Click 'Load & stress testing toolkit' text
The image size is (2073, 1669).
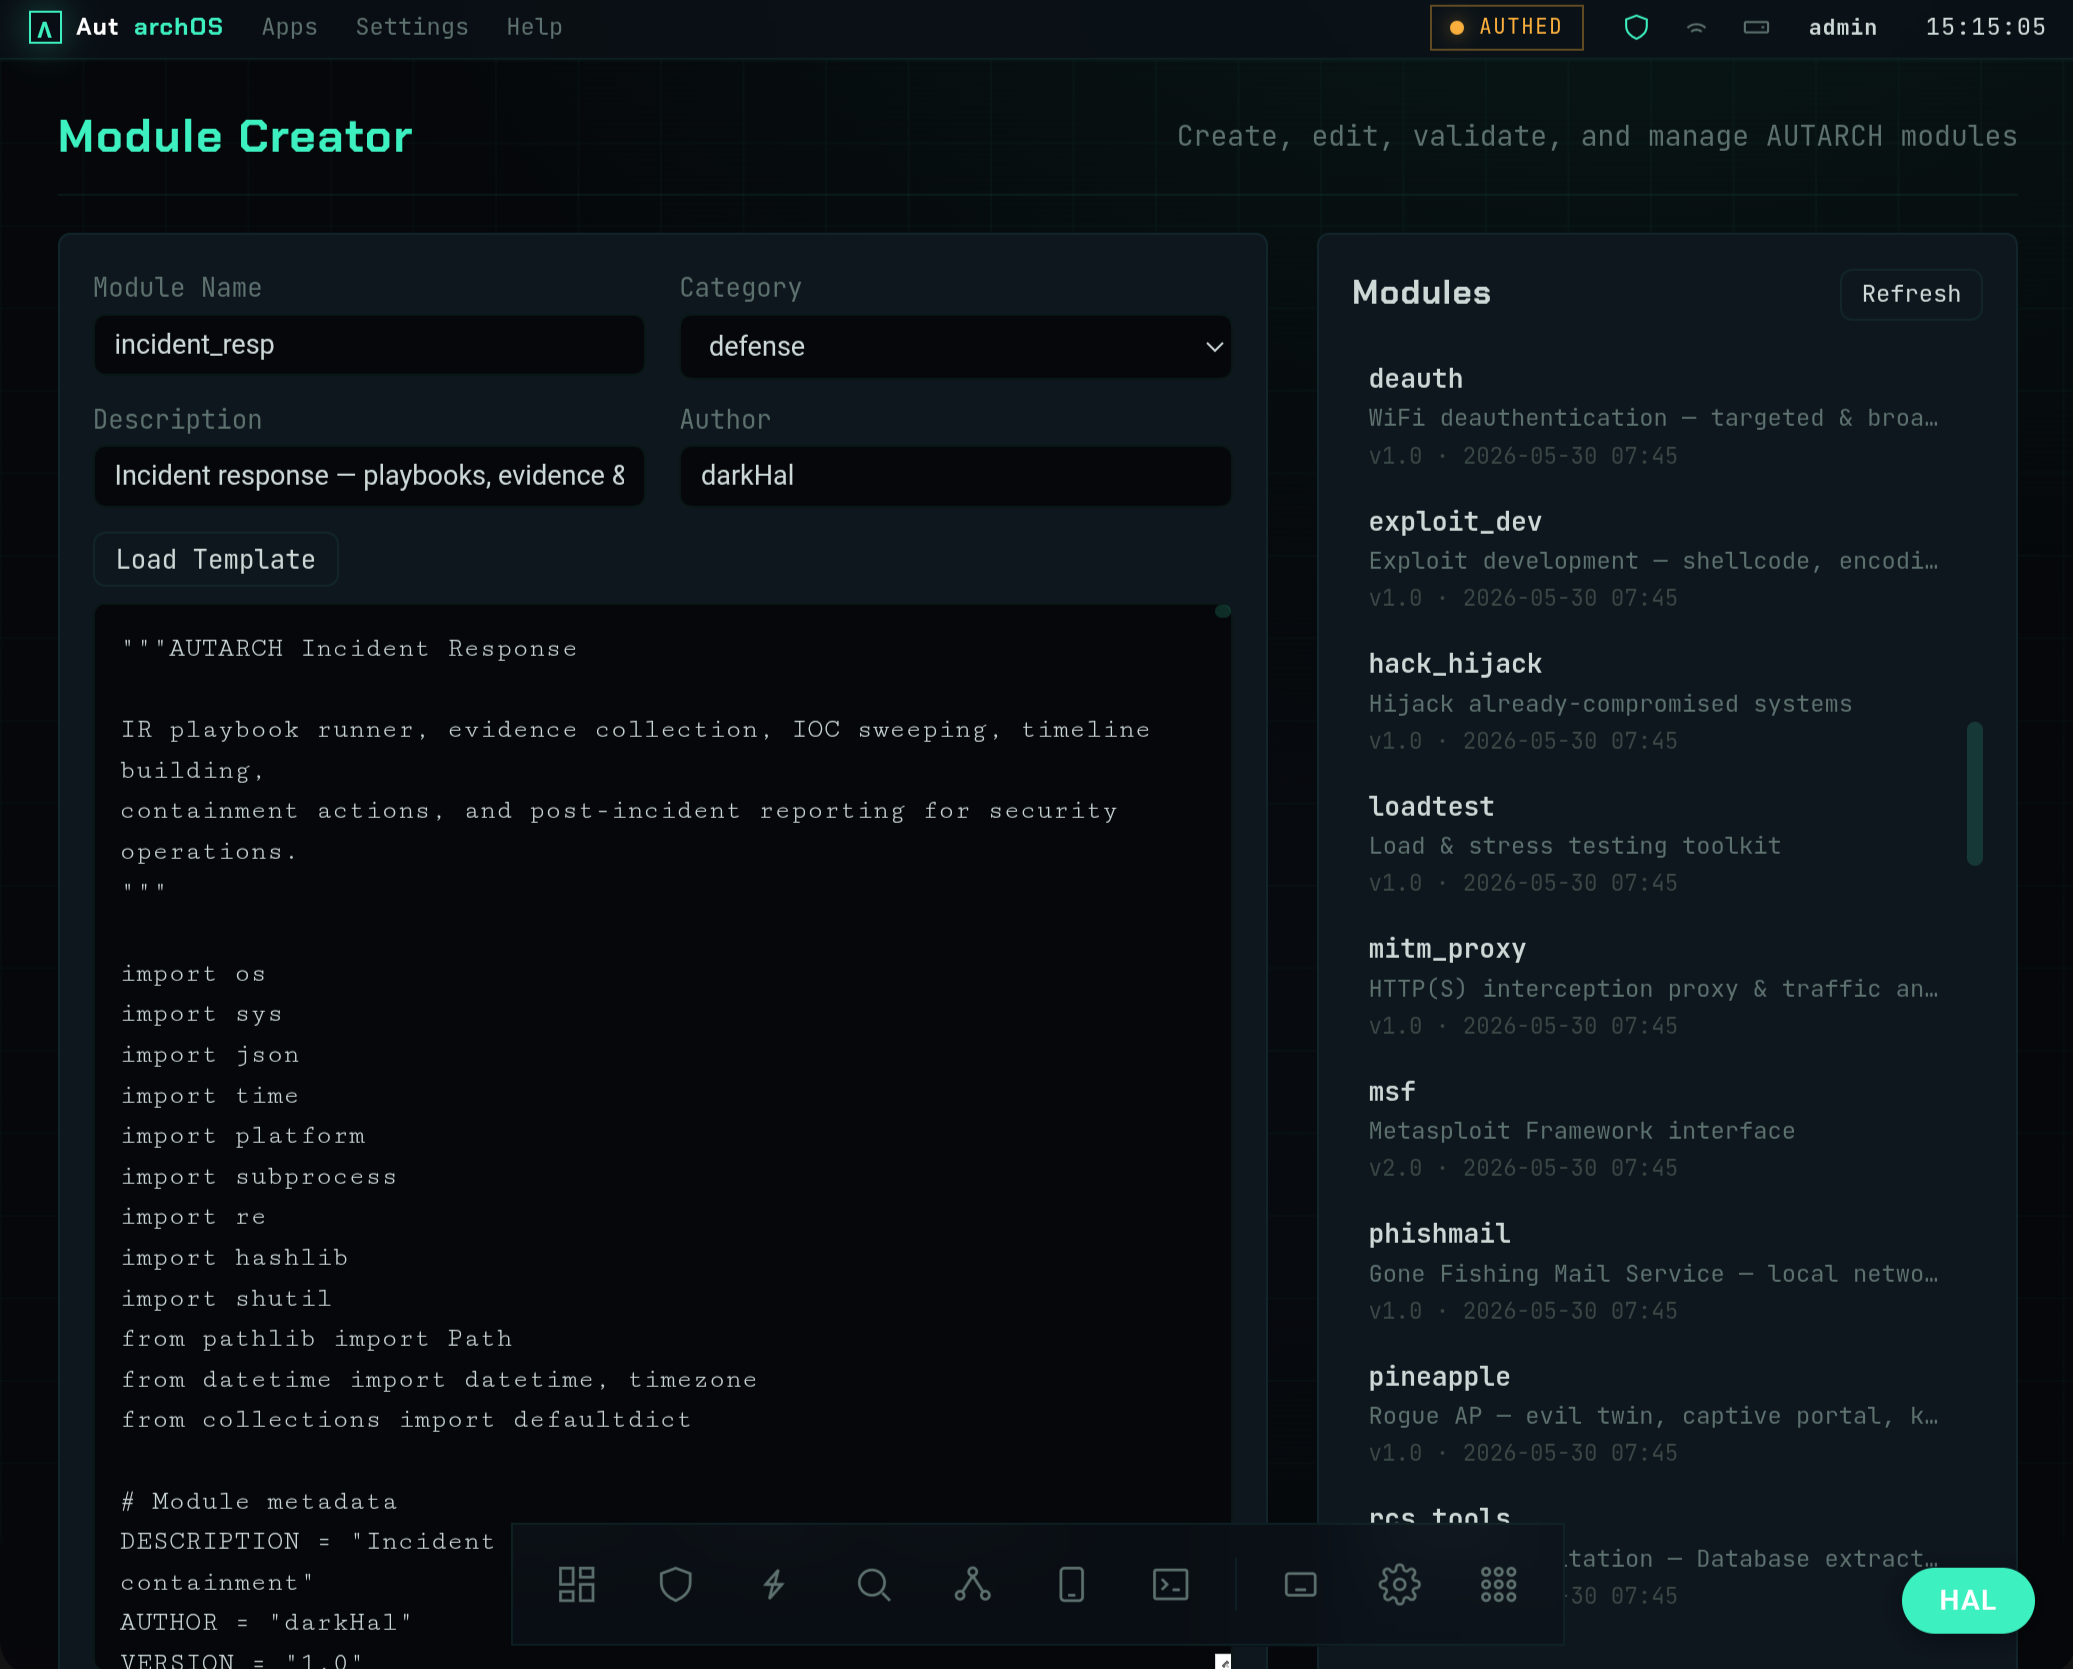(x=1574, y=846)
